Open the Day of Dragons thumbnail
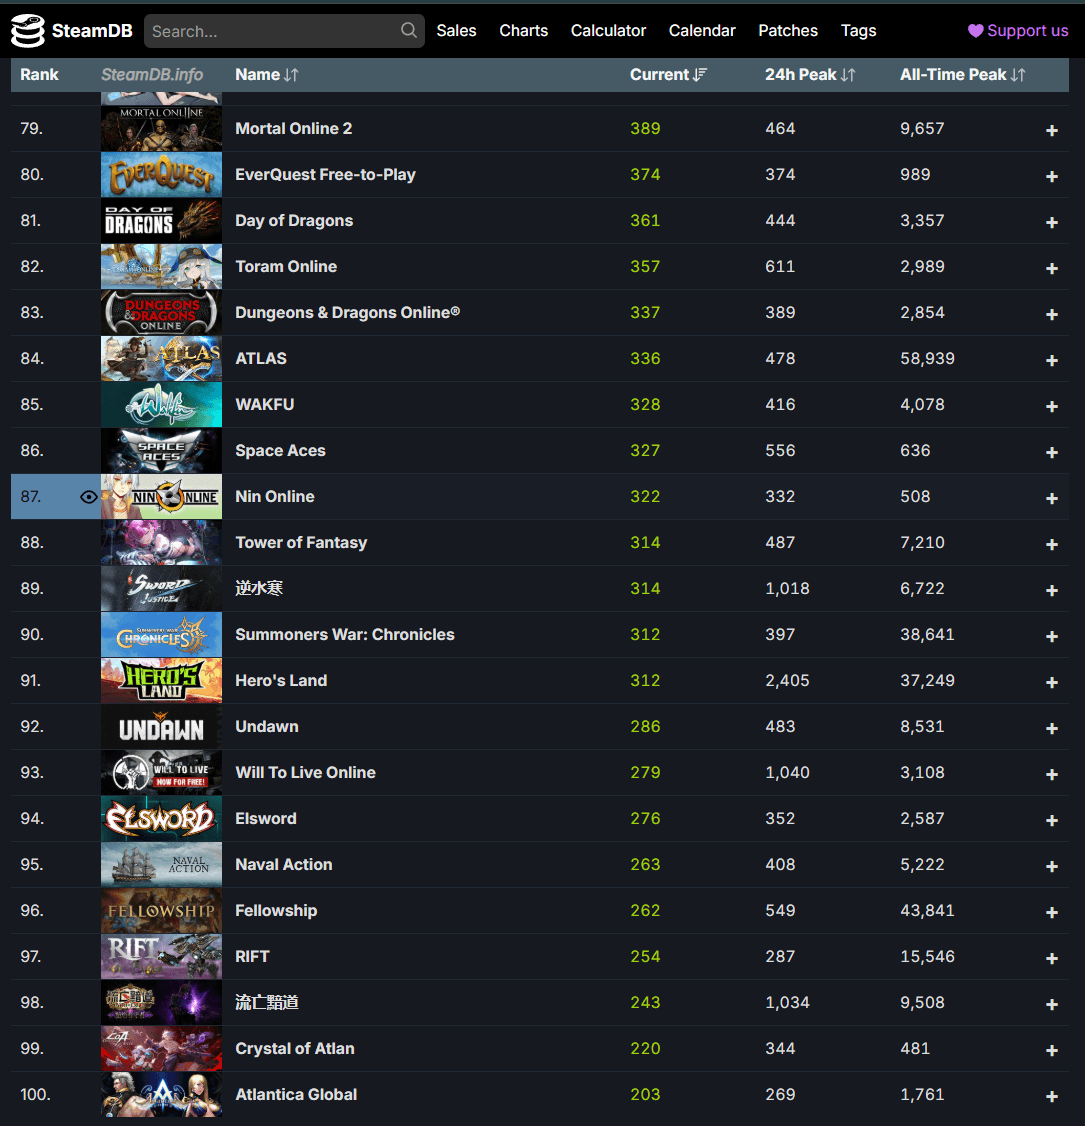Viewport: 1085px width, 1126px height. [161, 220]
